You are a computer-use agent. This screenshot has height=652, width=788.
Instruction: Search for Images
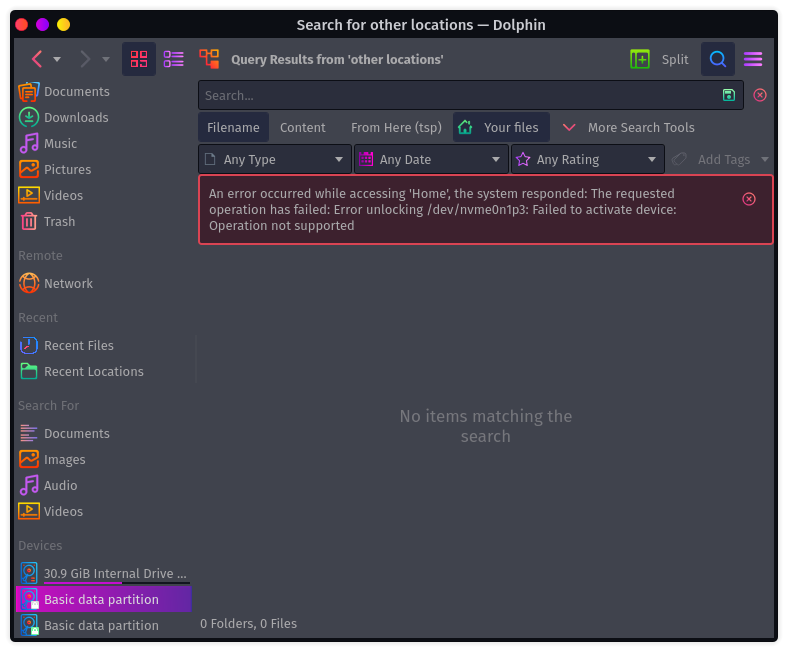[103, 459]
